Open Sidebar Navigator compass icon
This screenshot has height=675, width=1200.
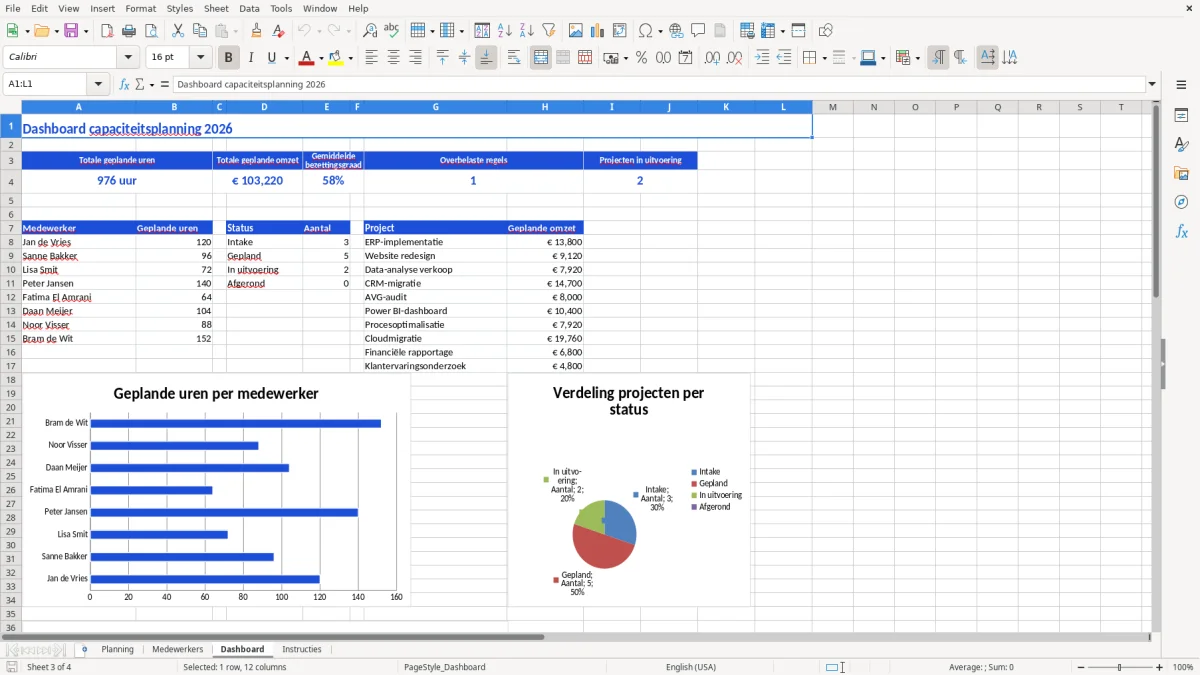[x=1181, y=202]
